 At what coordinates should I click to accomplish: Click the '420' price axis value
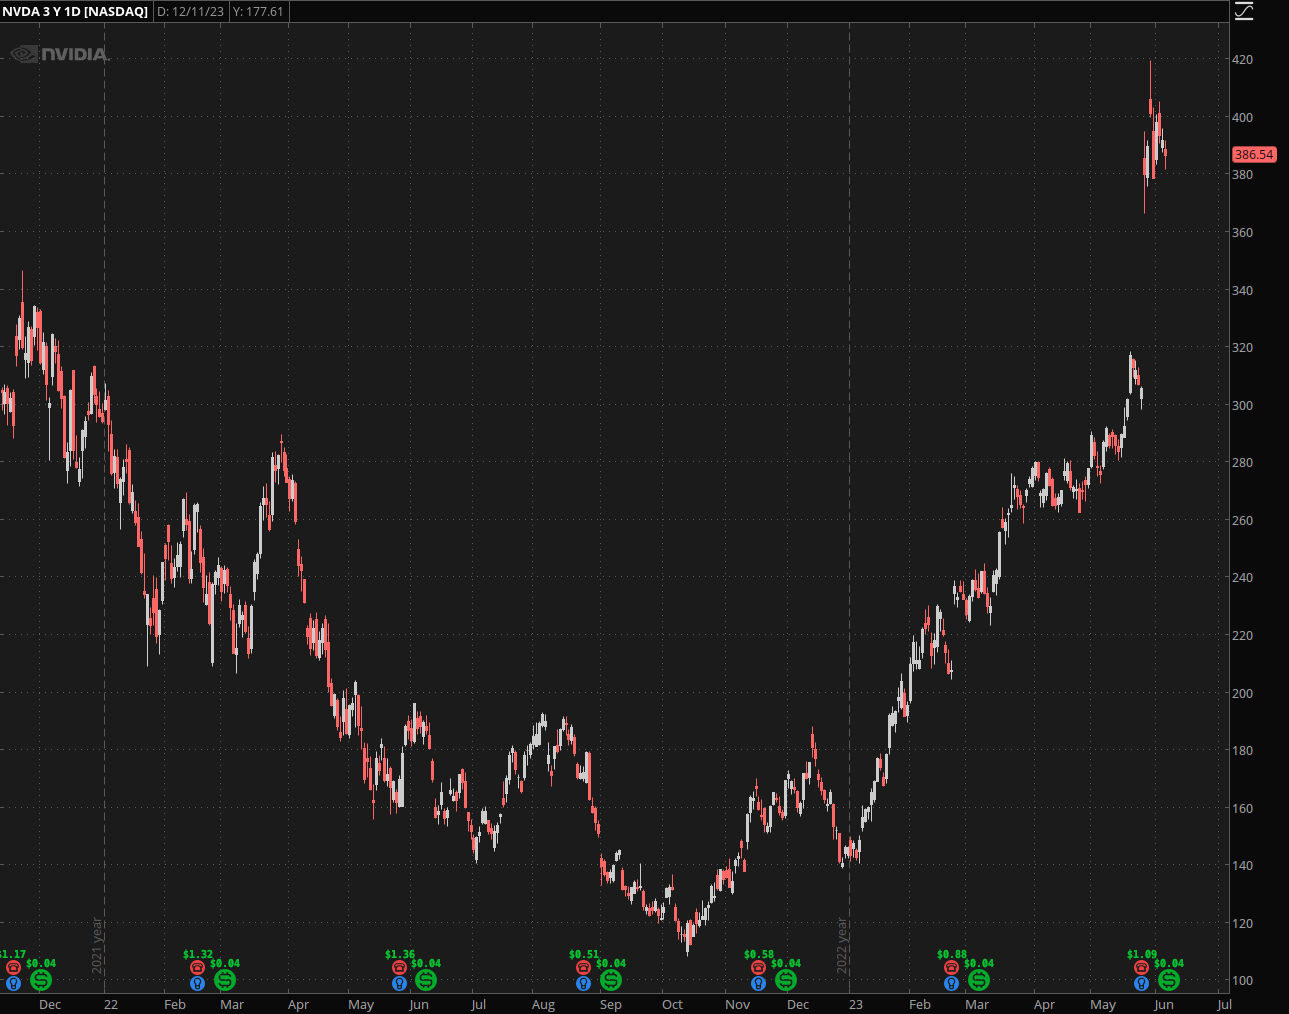1242,60
